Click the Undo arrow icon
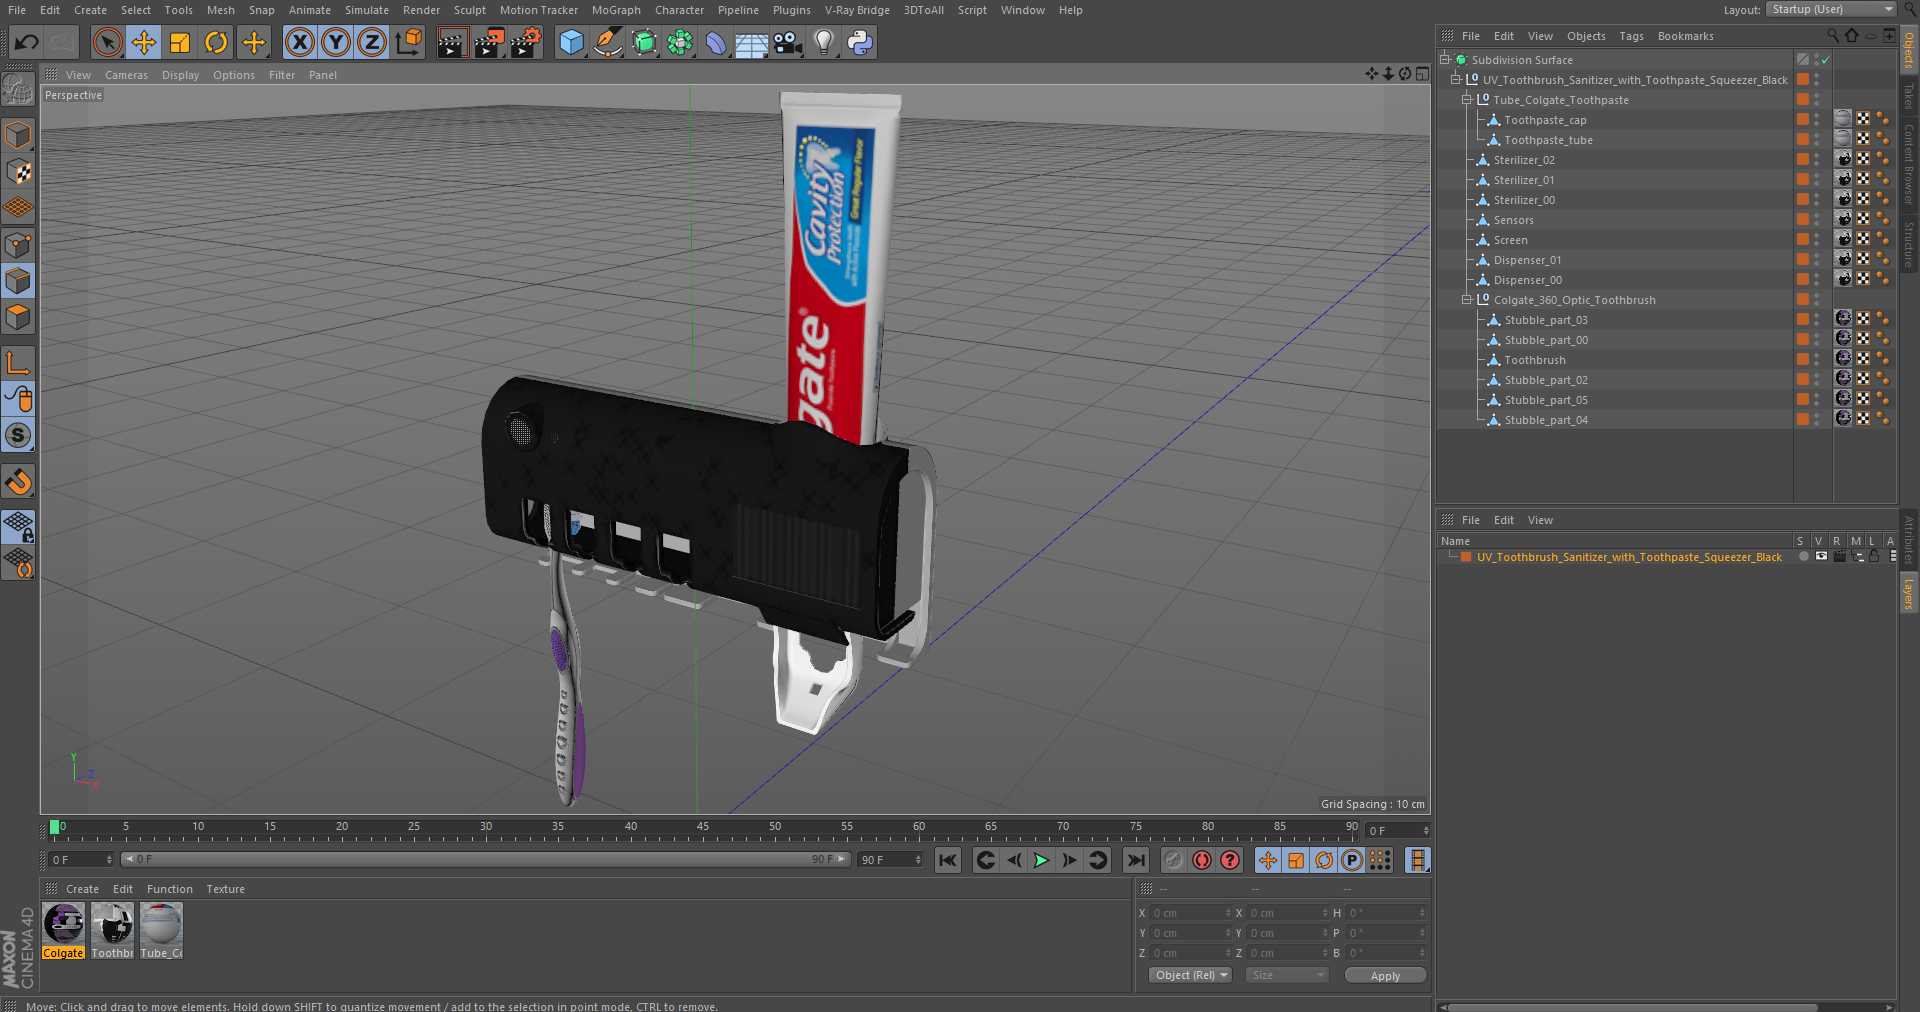Screen dimensions: 1920x1012 pos(27,42)
